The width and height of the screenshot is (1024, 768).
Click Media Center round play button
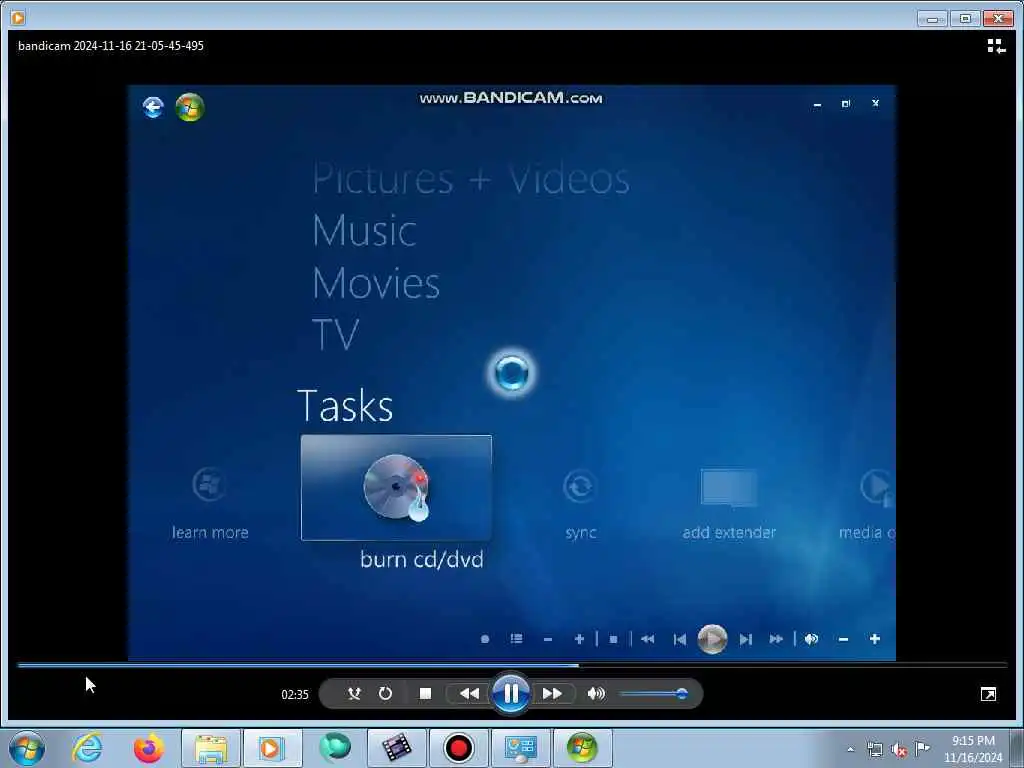pos(712,639)
